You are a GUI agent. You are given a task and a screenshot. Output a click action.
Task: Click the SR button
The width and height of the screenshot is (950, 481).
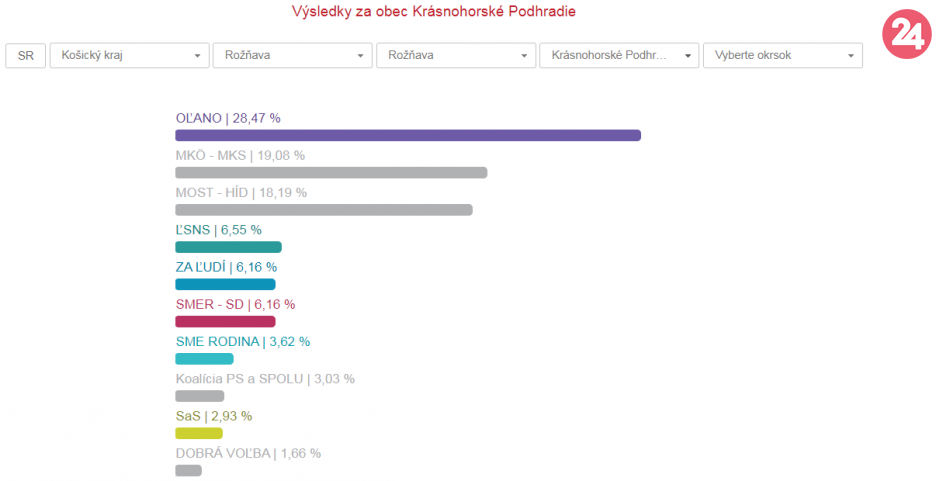[x=26, y=56]
